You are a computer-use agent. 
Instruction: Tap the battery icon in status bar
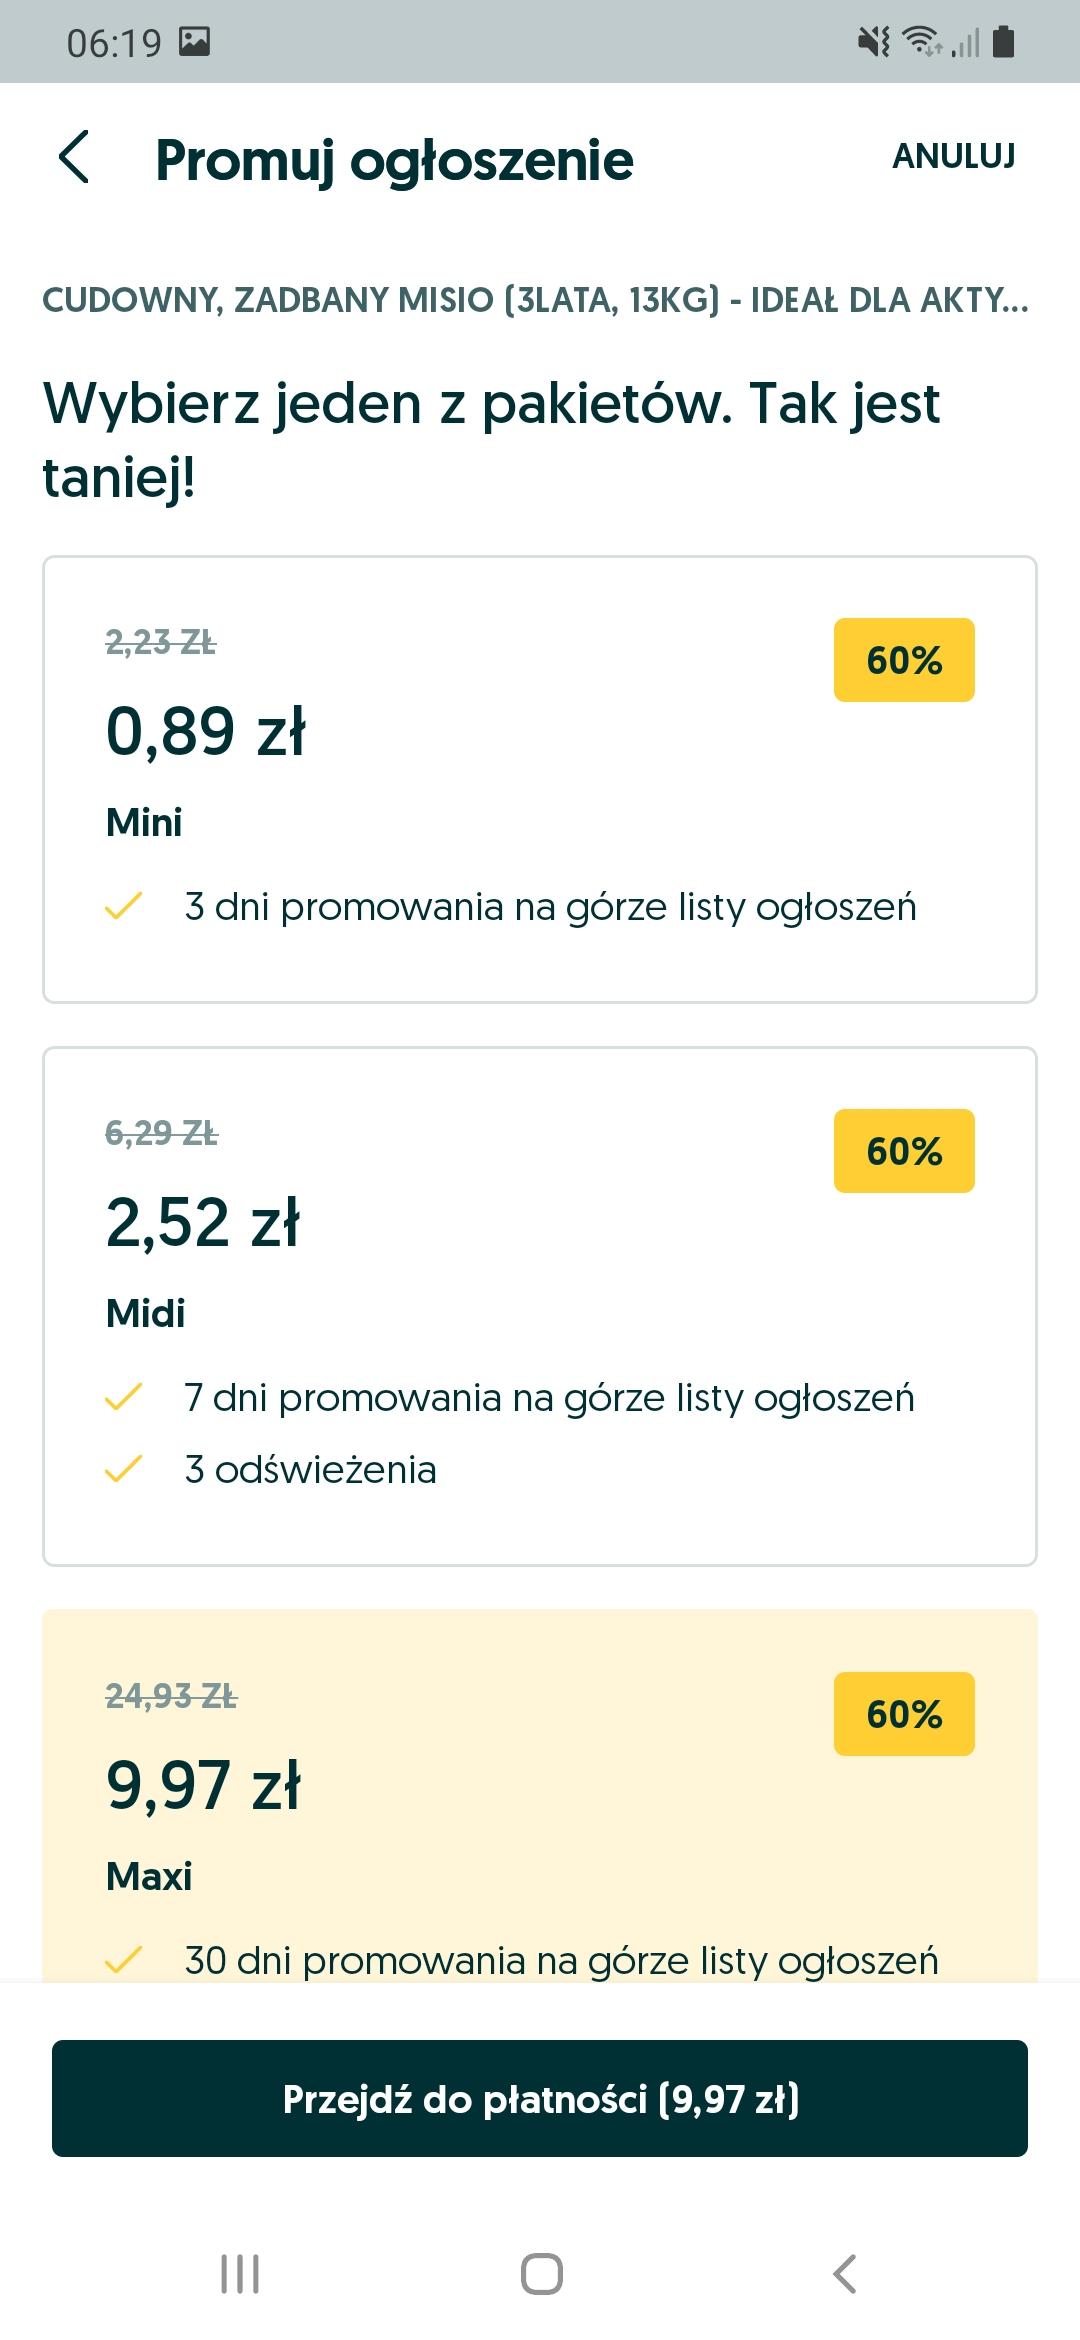1004,42
